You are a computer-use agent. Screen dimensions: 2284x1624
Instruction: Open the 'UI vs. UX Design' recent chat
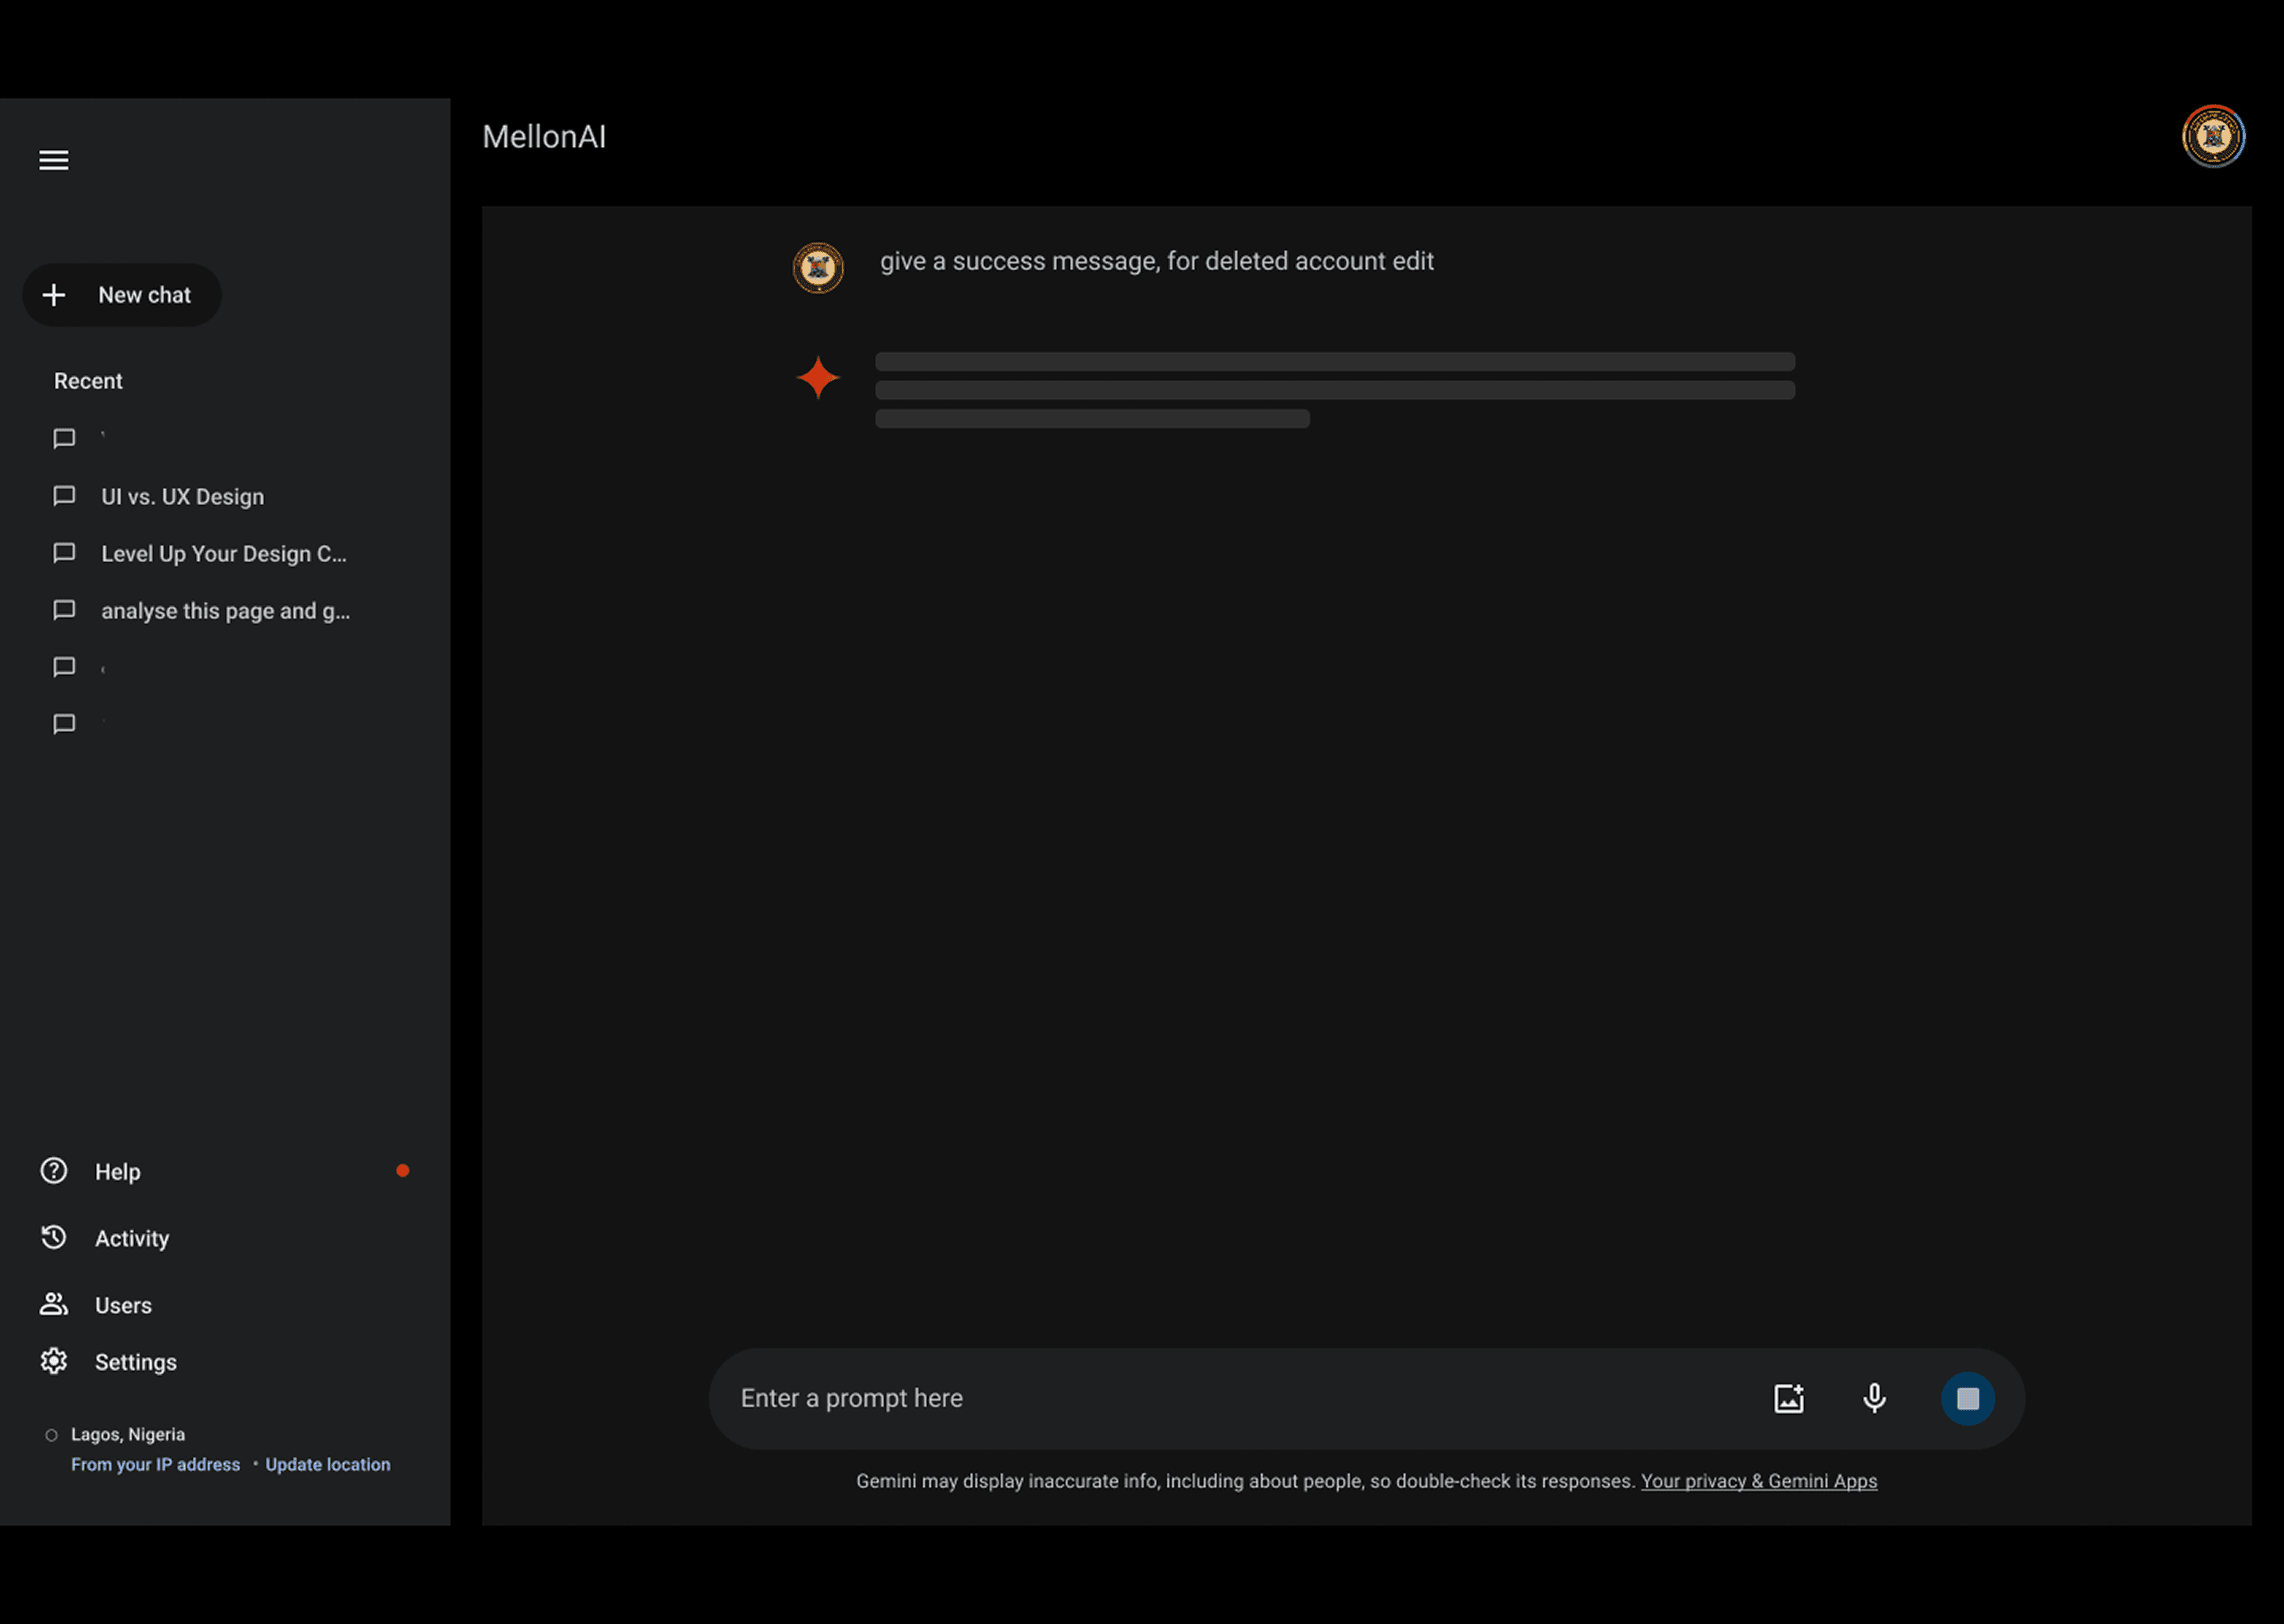182,496
